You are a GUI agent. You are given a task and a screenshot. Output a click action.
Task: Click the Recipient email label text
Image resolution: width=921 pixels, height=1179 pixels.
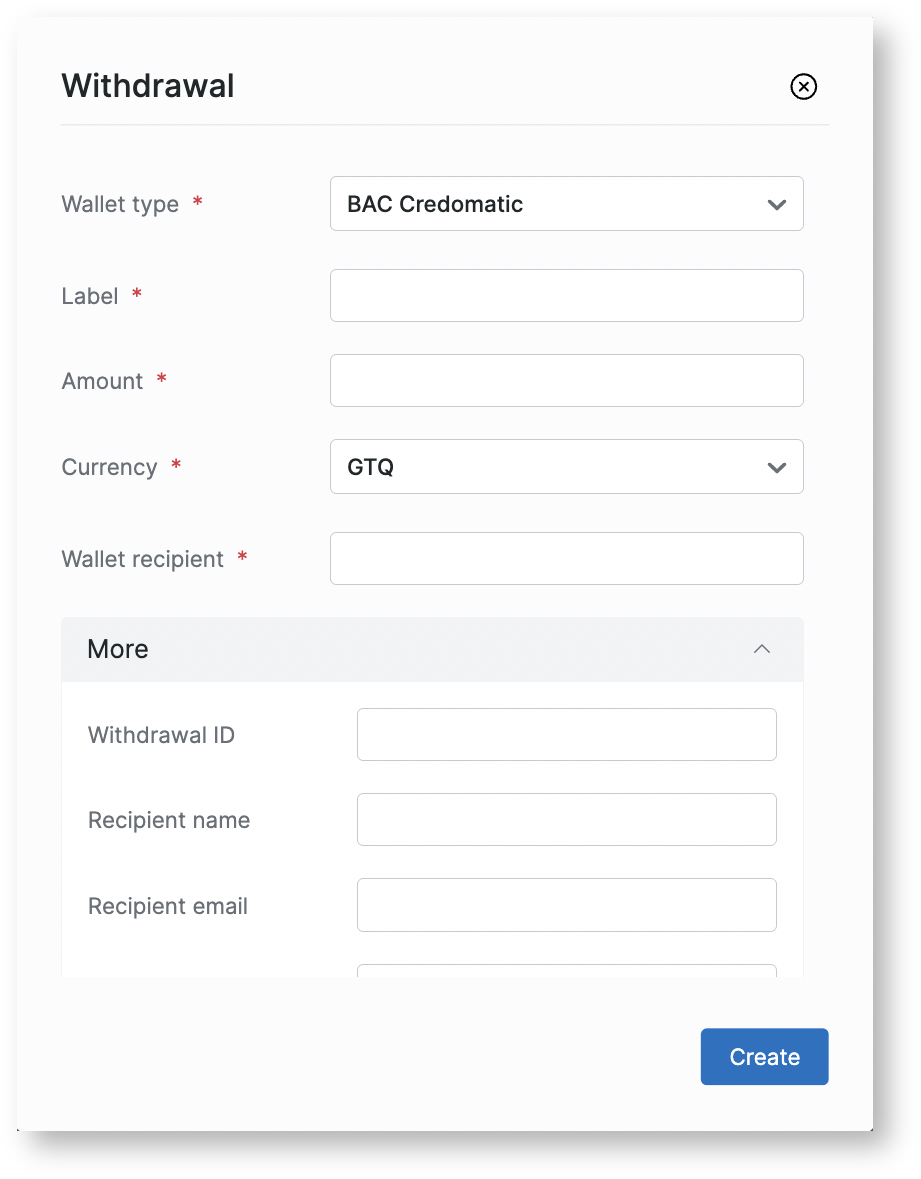pyautogui.click(x=168, y=907)
